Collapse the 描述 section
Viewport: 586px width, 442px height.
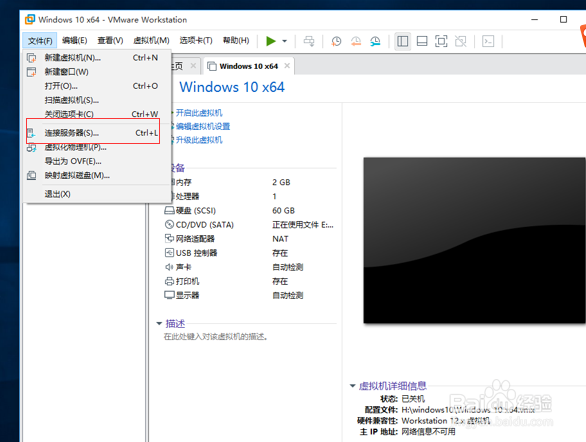(x=159, y=324)
